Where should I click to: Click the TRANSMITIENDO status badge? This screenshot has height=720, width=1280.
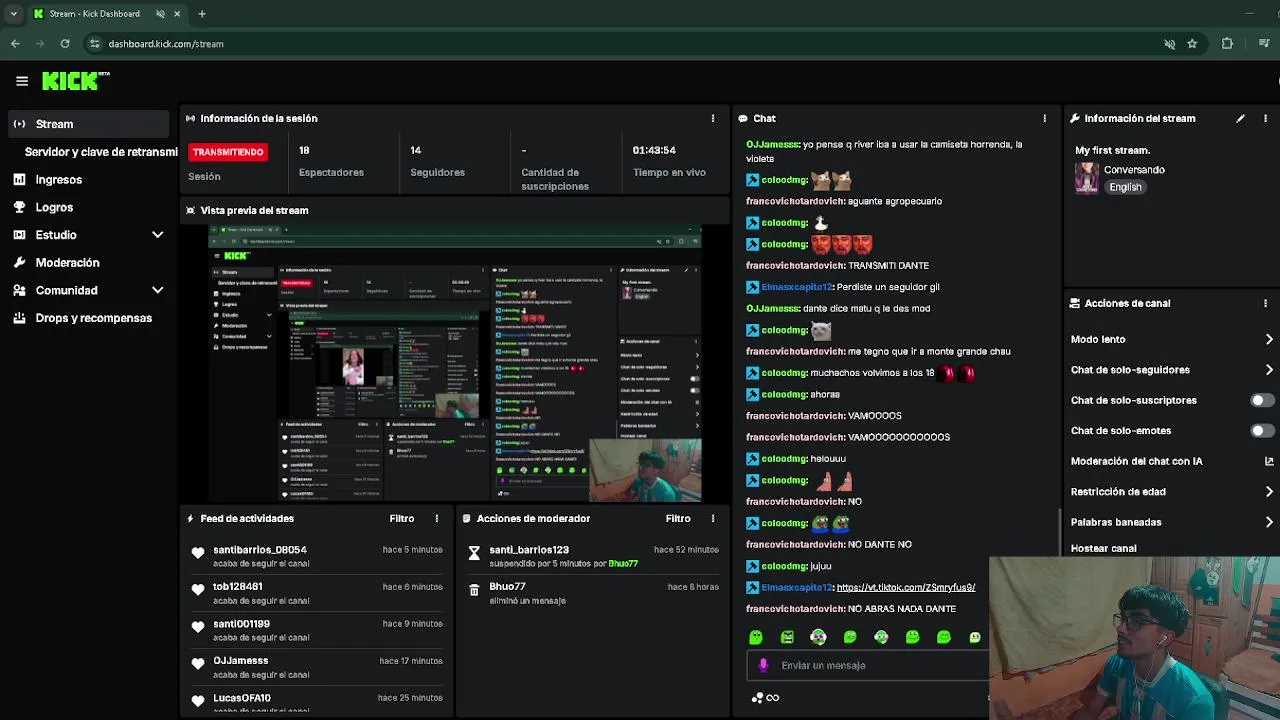click(228, 152)
